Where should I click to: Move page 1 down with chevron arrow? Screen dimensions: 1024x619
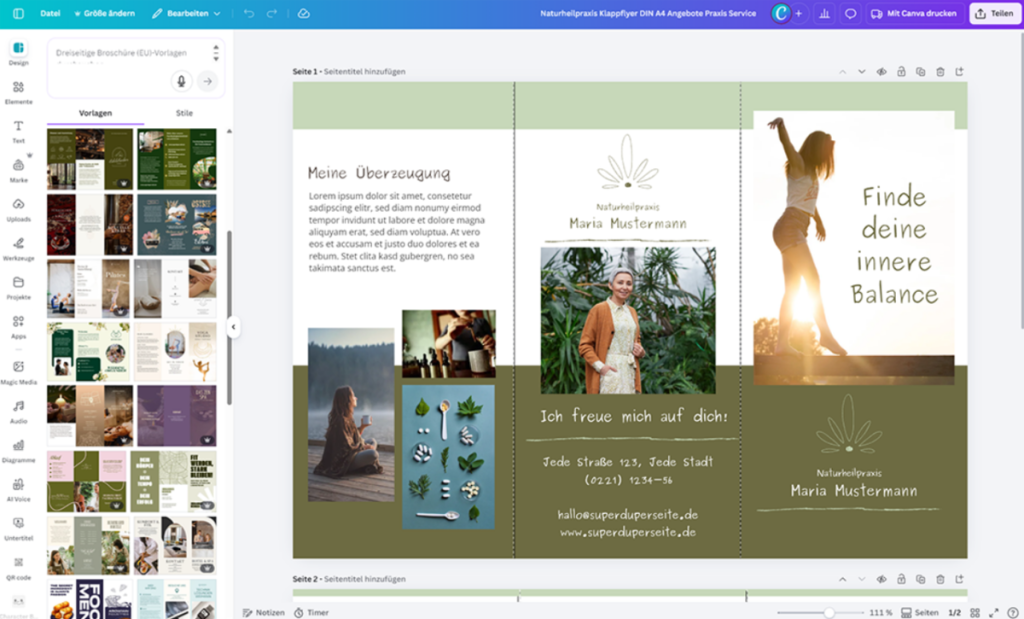click(x=862, y=72)
